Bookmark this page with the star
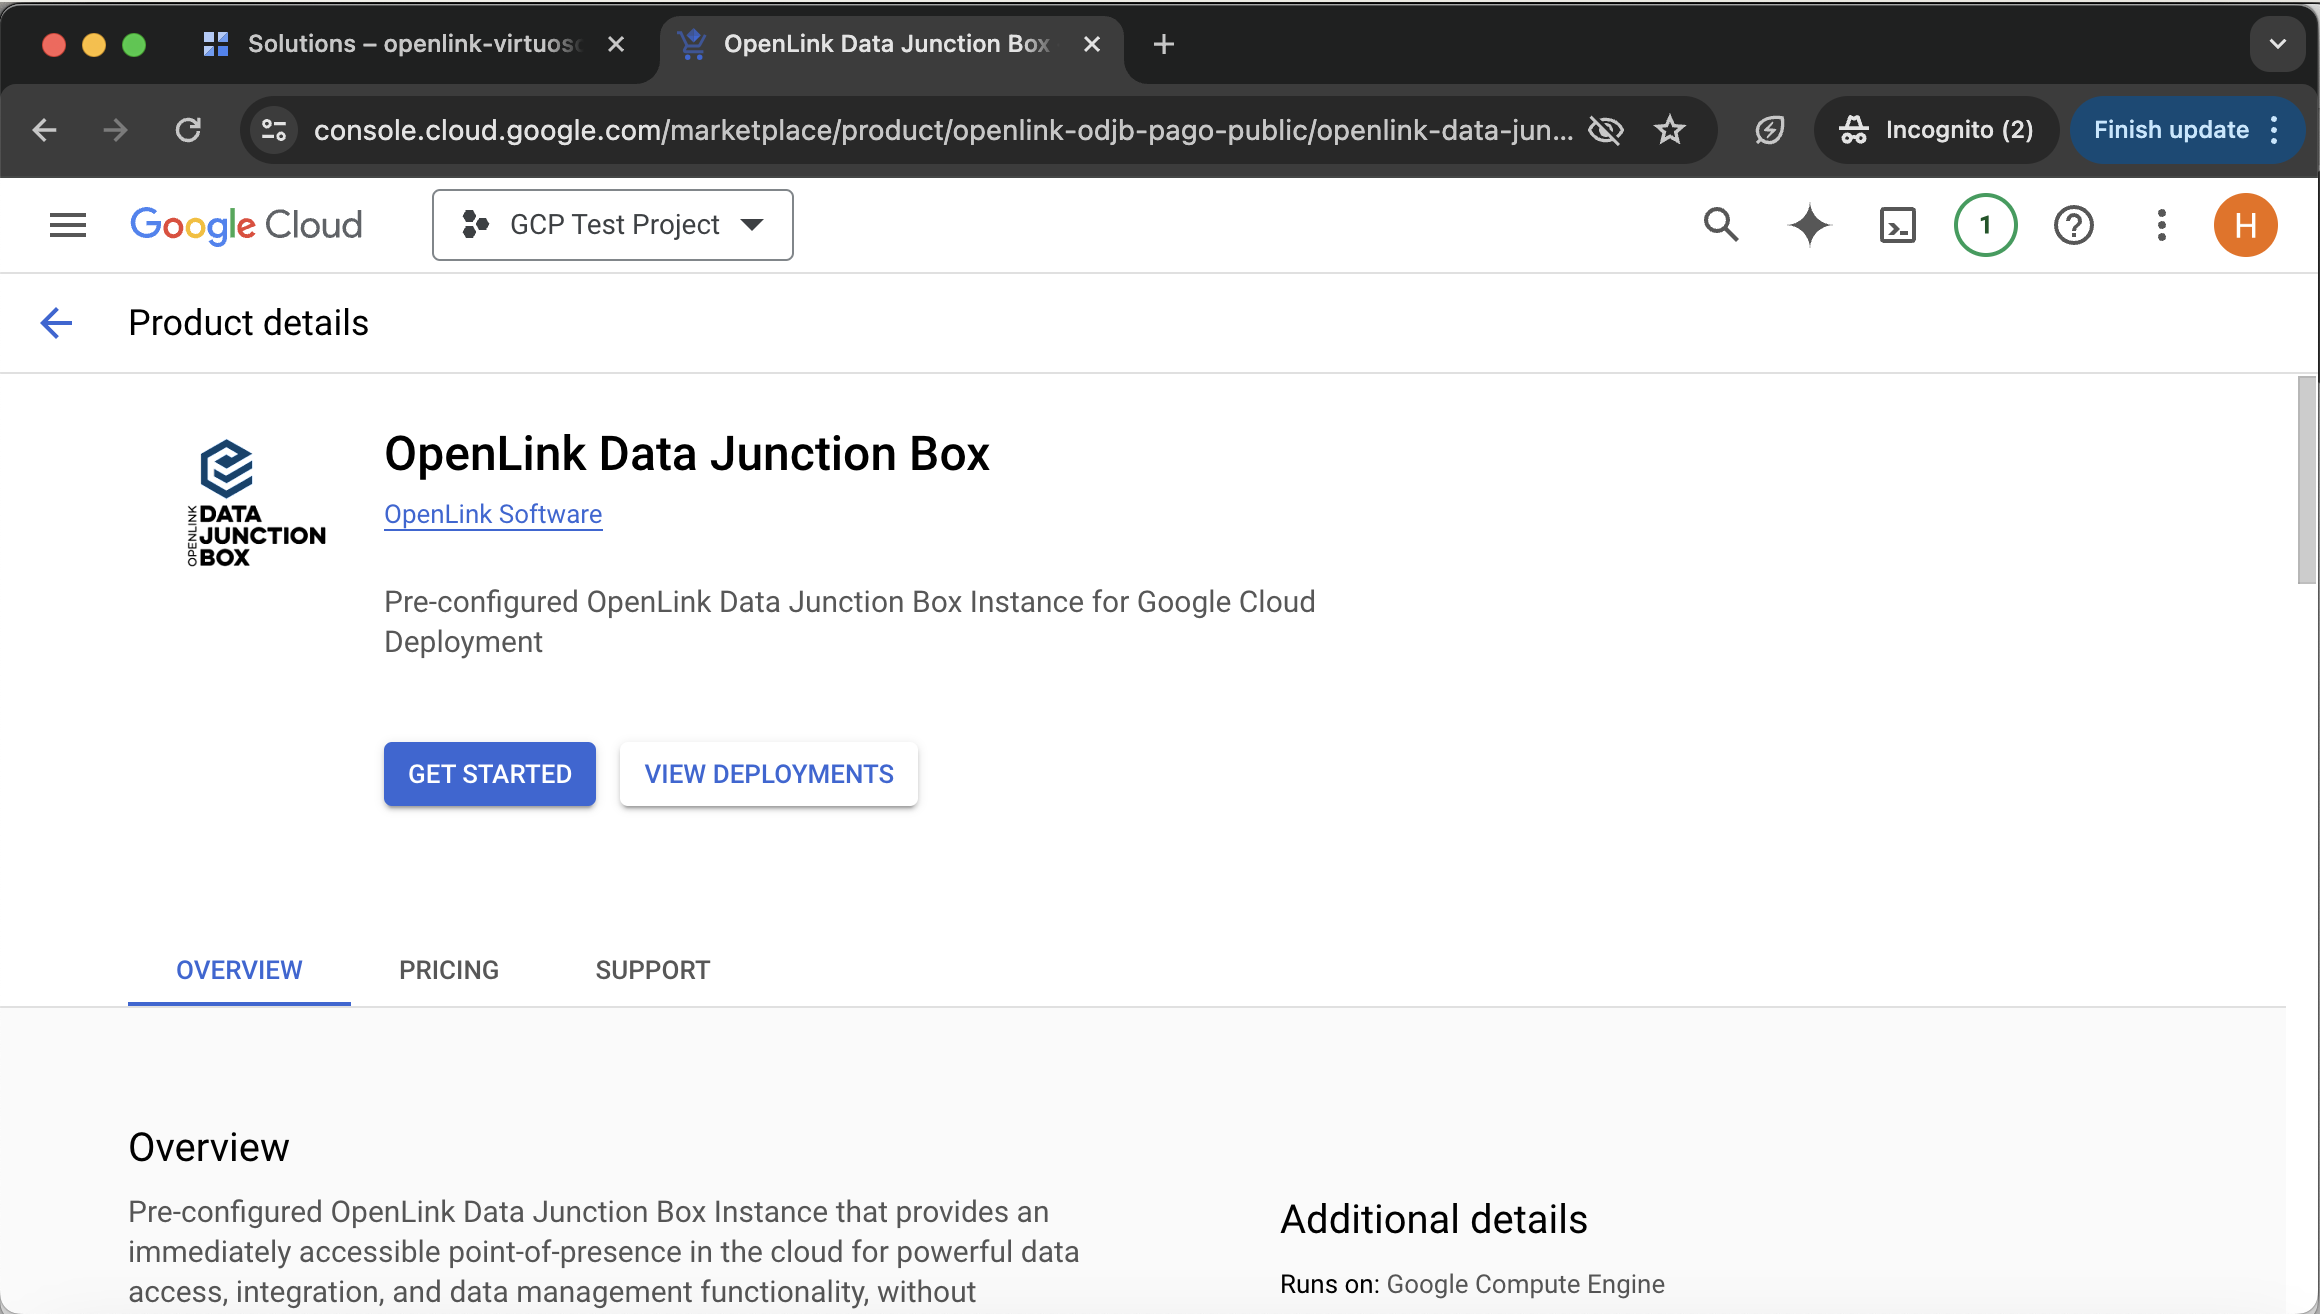 (1670, 130)
